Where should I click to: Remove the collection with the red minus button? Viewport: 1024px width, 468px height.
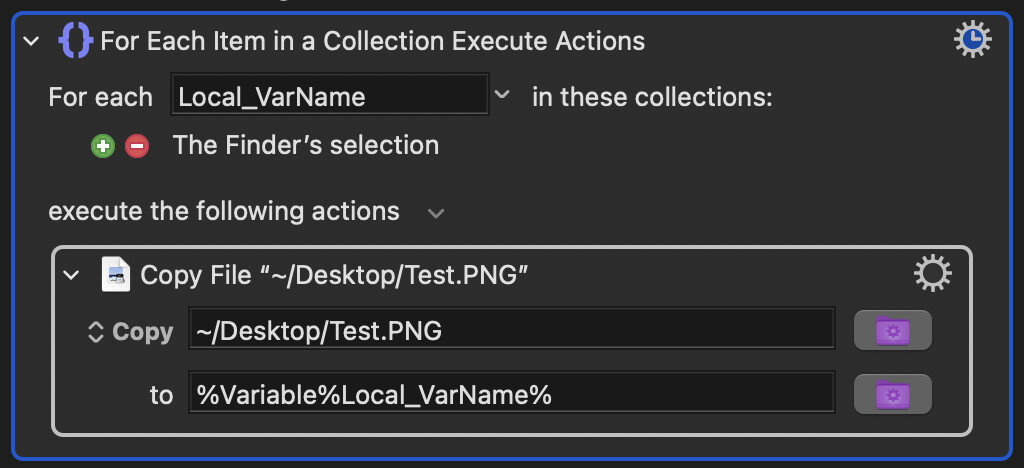136,146
